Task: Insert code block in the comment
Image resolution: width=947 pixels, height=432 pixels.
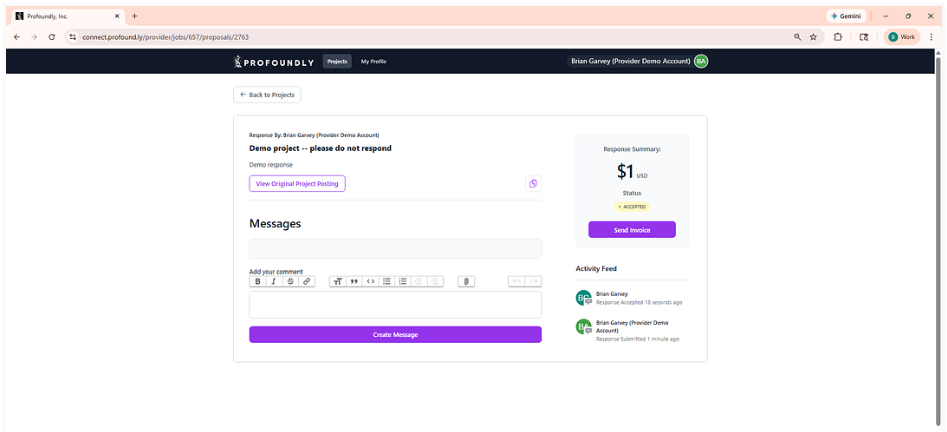Action: coord(371,282)
